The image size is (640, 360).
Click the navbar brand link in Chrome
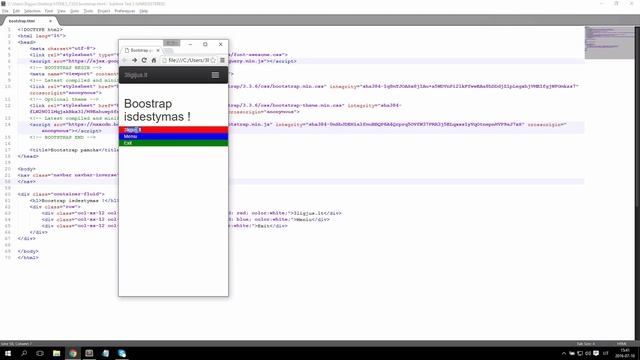(136, 75)
